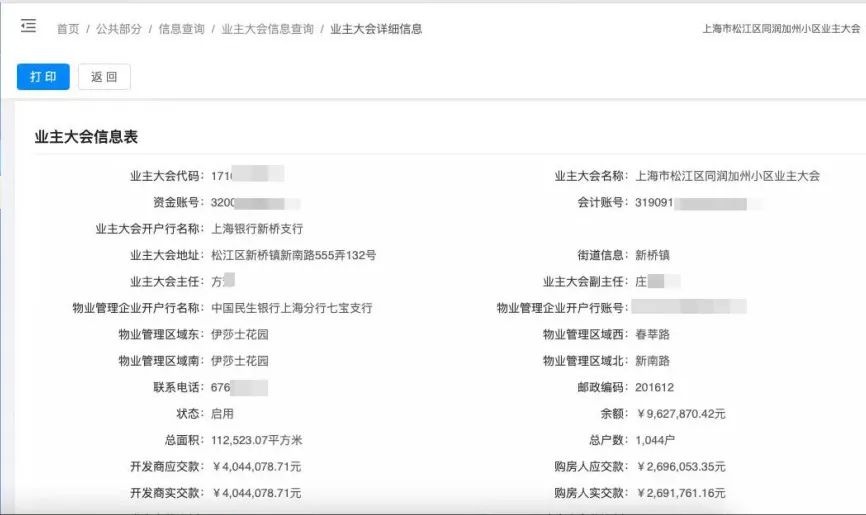Click the 业主大会信息表 section heading

86,138
